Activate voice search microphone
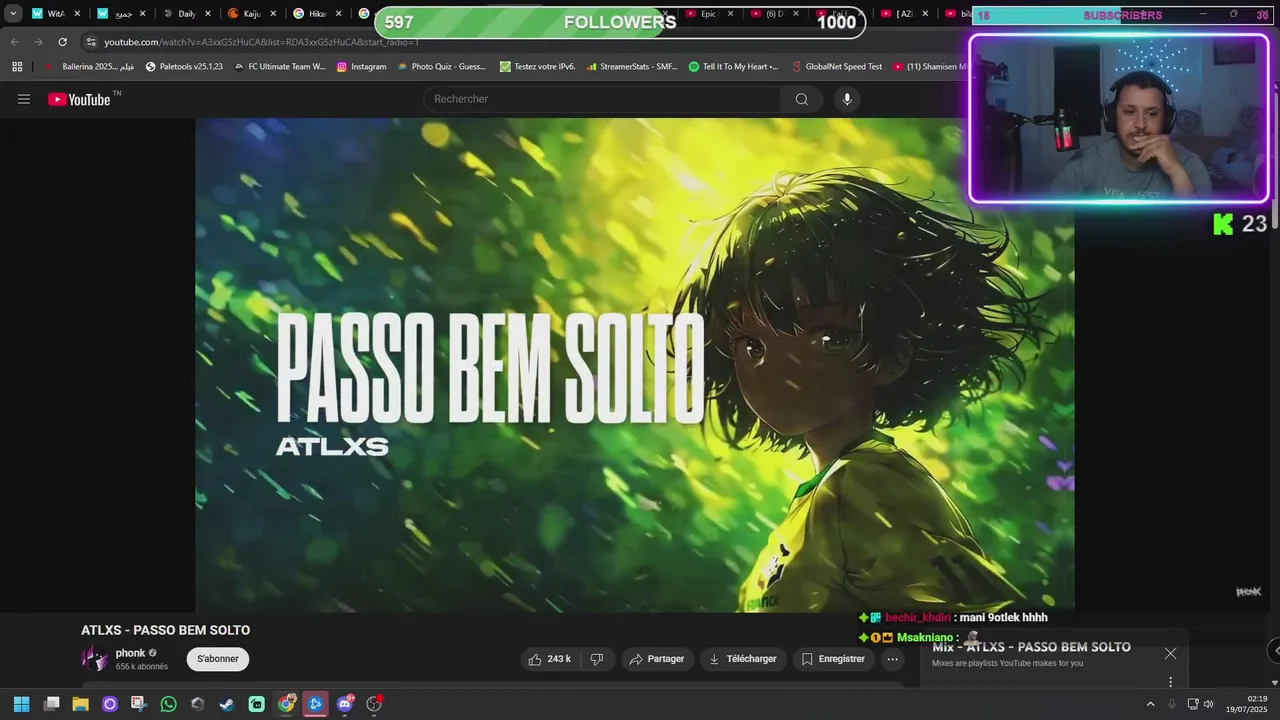Screen dimensions: 1280x720 847,99
